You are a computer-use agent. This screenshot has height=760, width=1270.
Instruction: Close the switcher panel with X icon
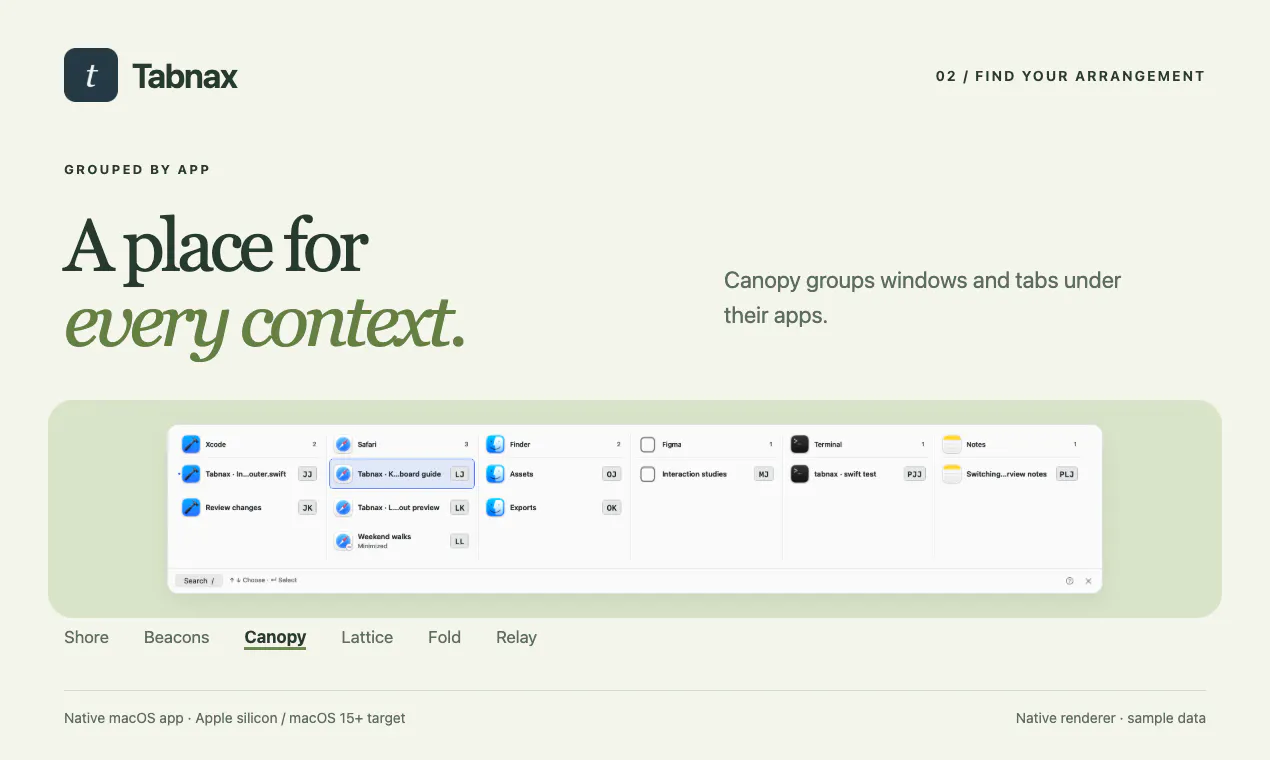[1088, 581]
